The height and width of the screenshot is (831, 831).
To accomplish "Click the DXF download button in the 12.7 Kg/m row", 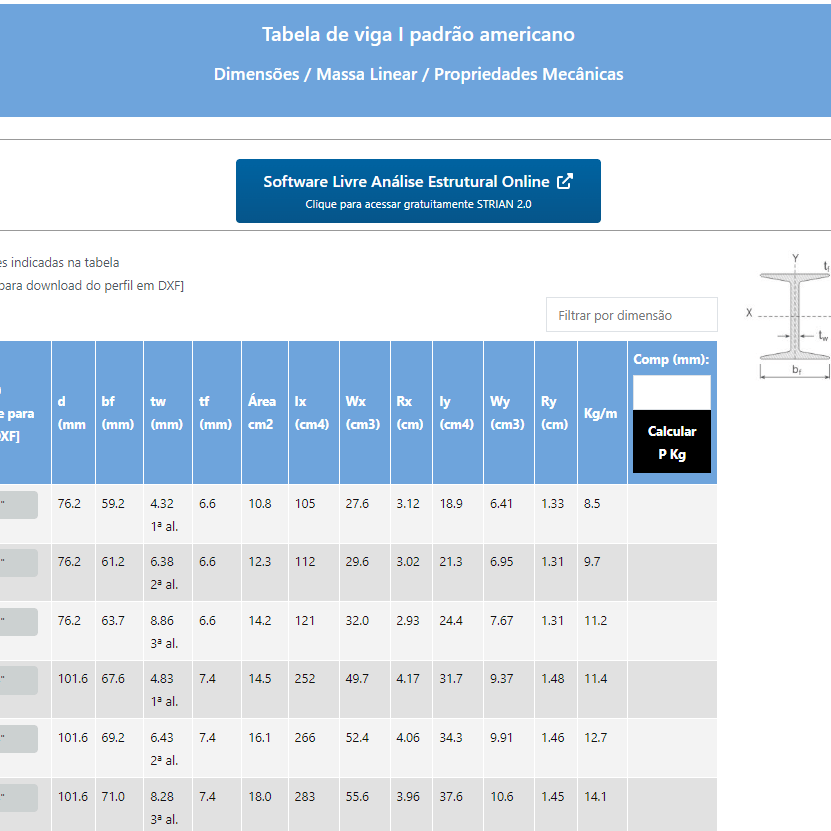I will 18,739.
